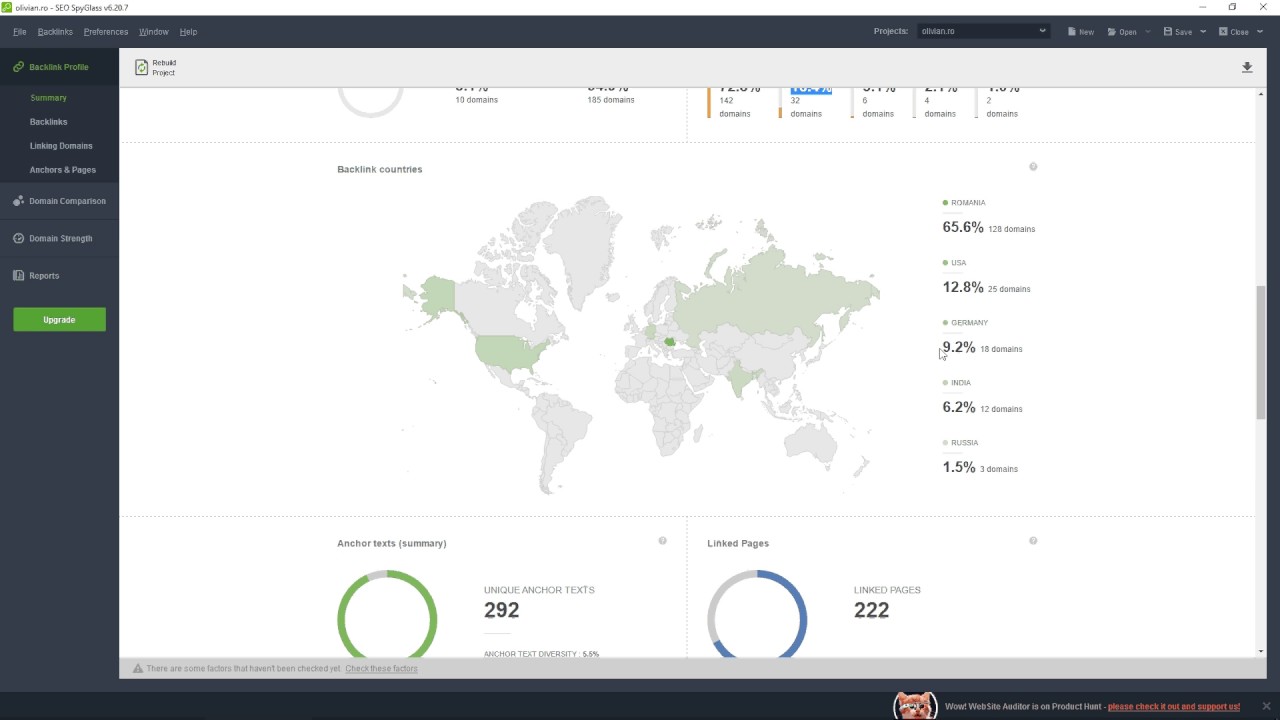This screenshot has height=720, width=1280.
Task: Click the 292 unique anchor texts value
Action: pyautogui.click(x=502, y=610)
